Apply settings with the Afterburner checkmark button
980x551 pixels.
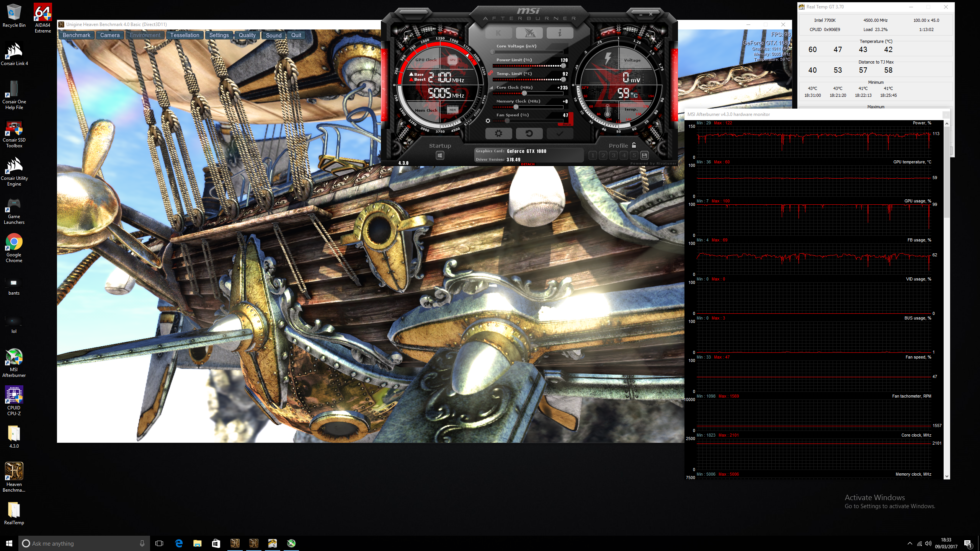[559, 133]
